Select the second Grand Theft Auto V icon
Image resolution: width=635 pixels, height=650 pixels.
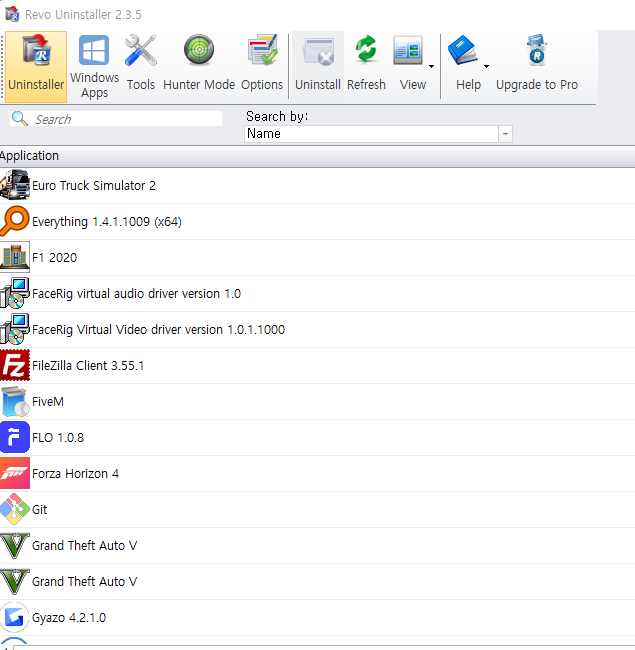pos(15,581)
